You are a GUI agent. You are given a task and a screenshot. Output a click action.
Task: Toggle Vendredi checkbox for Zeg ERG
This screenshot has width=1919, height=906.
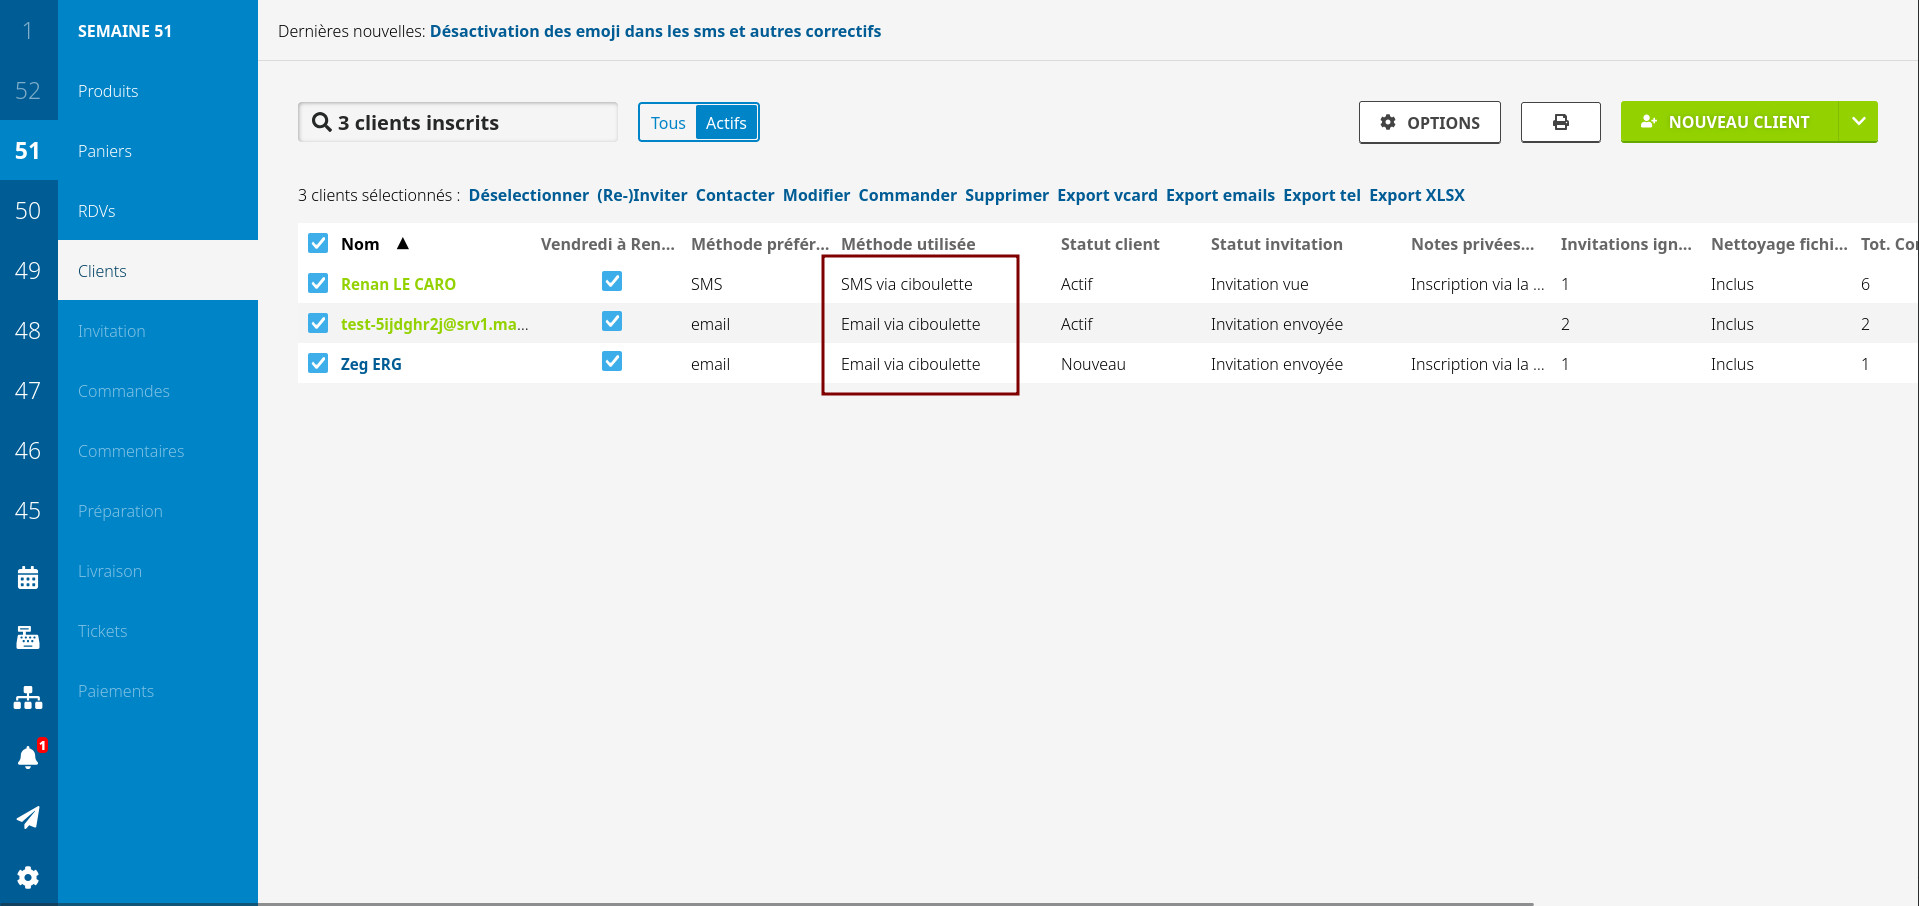612,362
